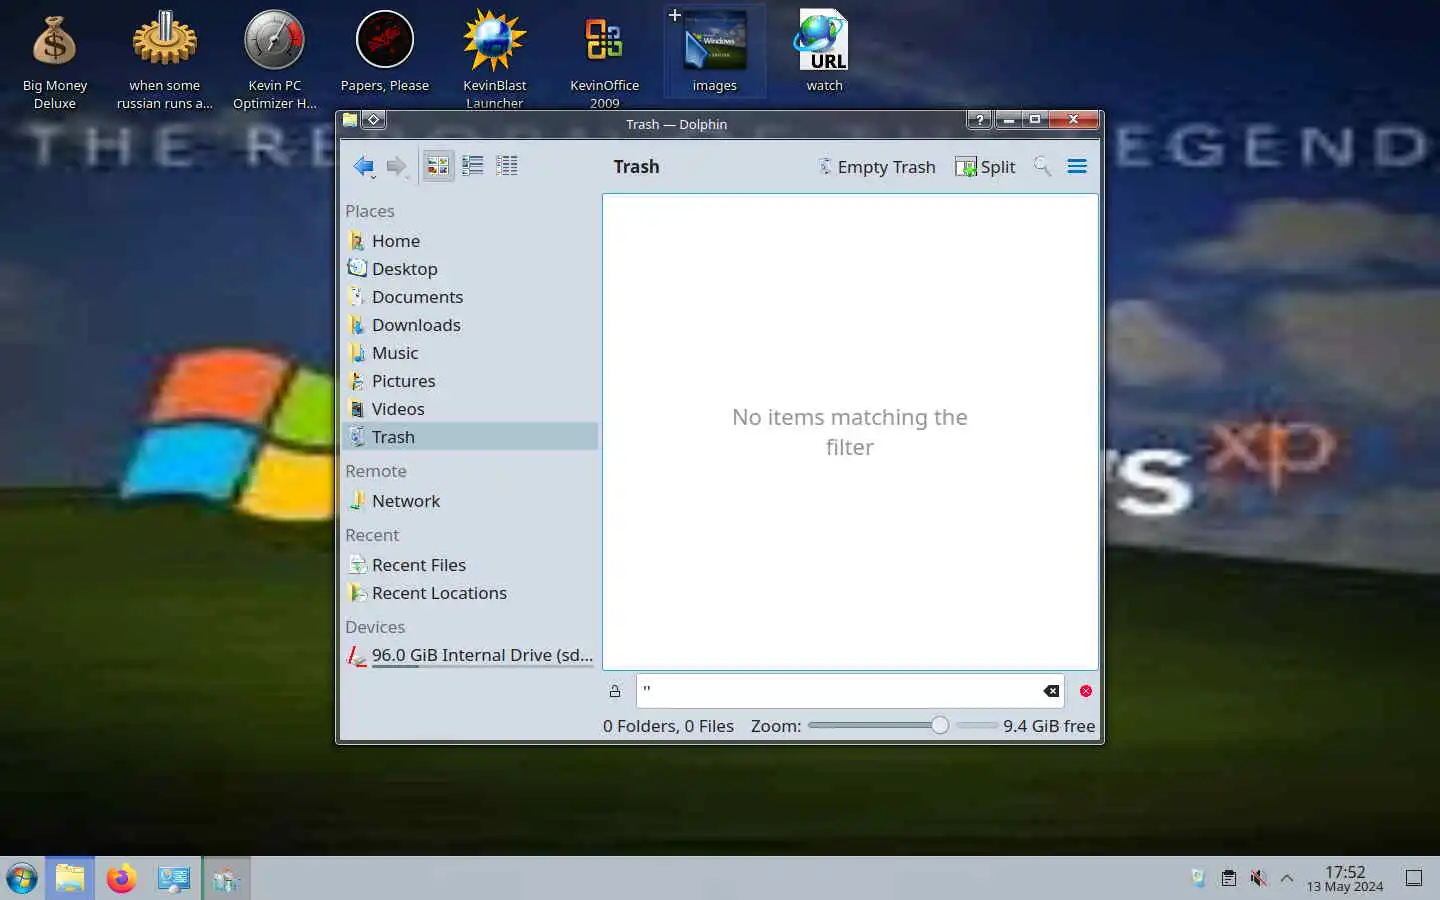Click the titlebar help question mark button
The height and width of the screenshot is (900, 1440).
[980, 120]
